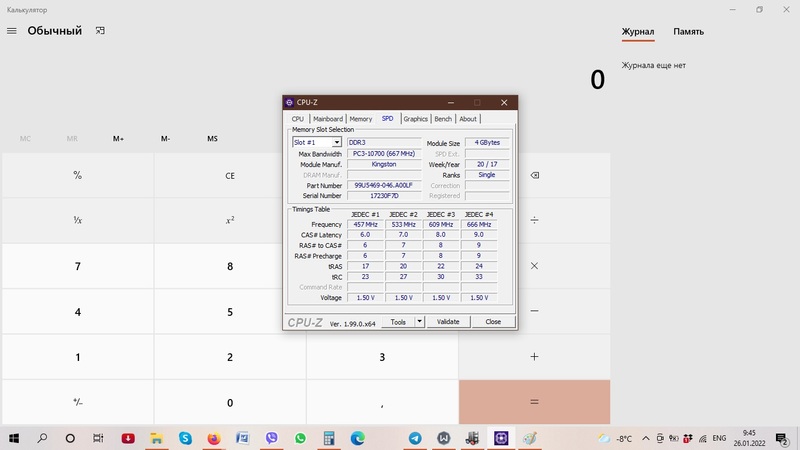The width and height of the screenshot is (800, 450).
Task: Switch to the Память tab in calculator
Action: (688, 31)
